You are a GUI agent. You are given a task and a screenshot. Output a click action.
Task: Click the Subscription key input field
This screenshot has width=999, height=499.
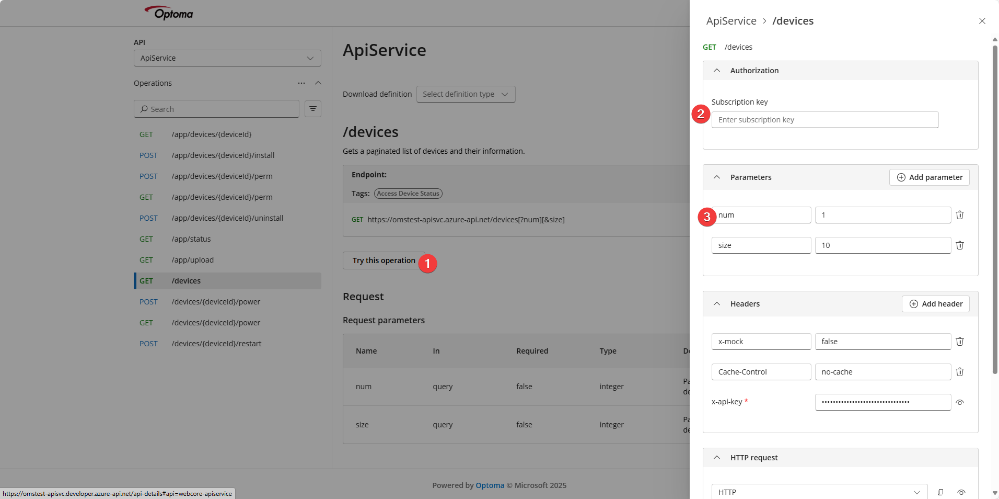click(824, 120)
